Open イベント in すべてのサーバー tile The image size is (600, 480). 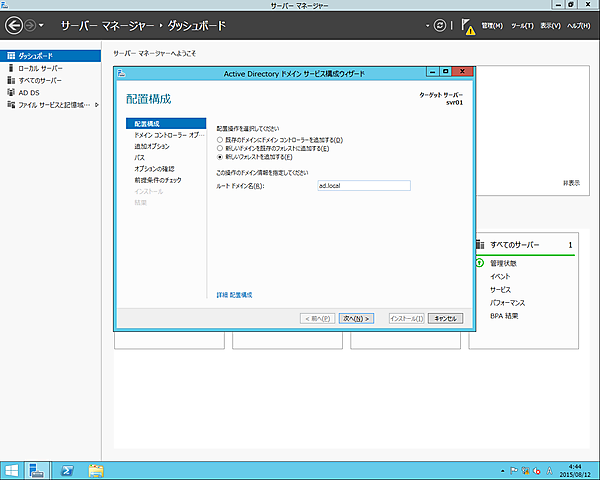500,276
